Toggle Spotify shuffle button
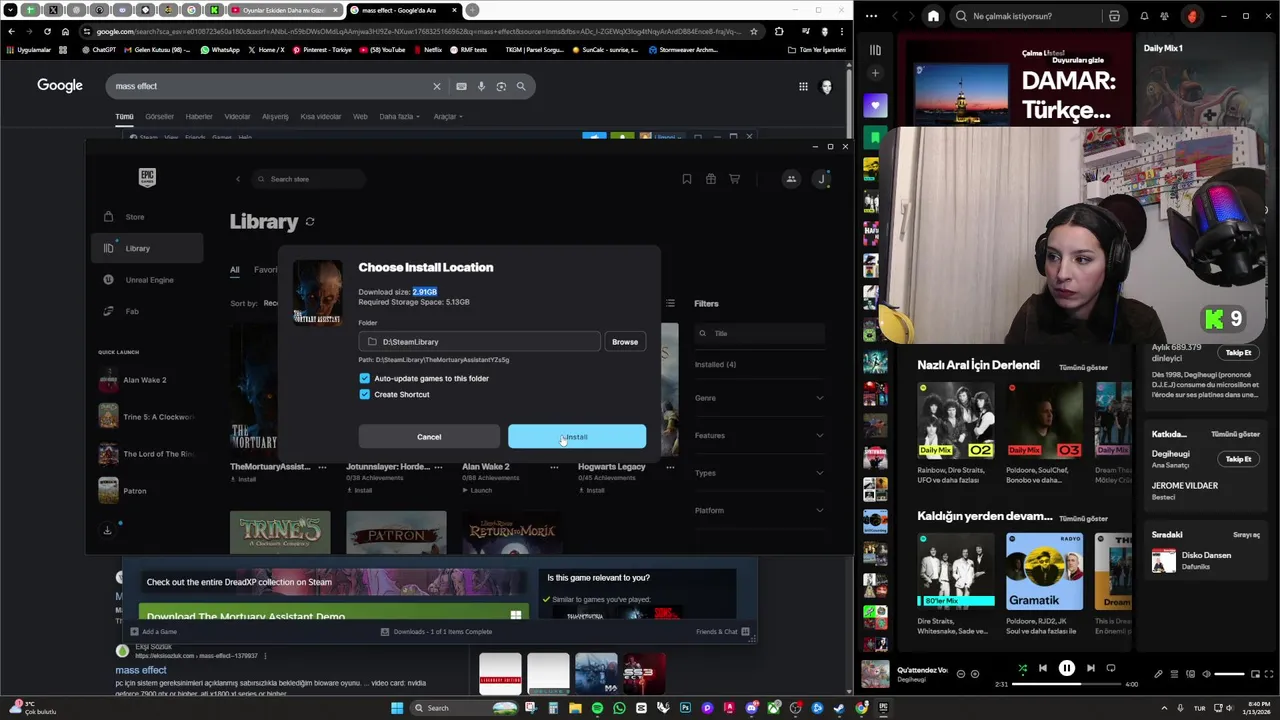 [x=1022, y=668]
